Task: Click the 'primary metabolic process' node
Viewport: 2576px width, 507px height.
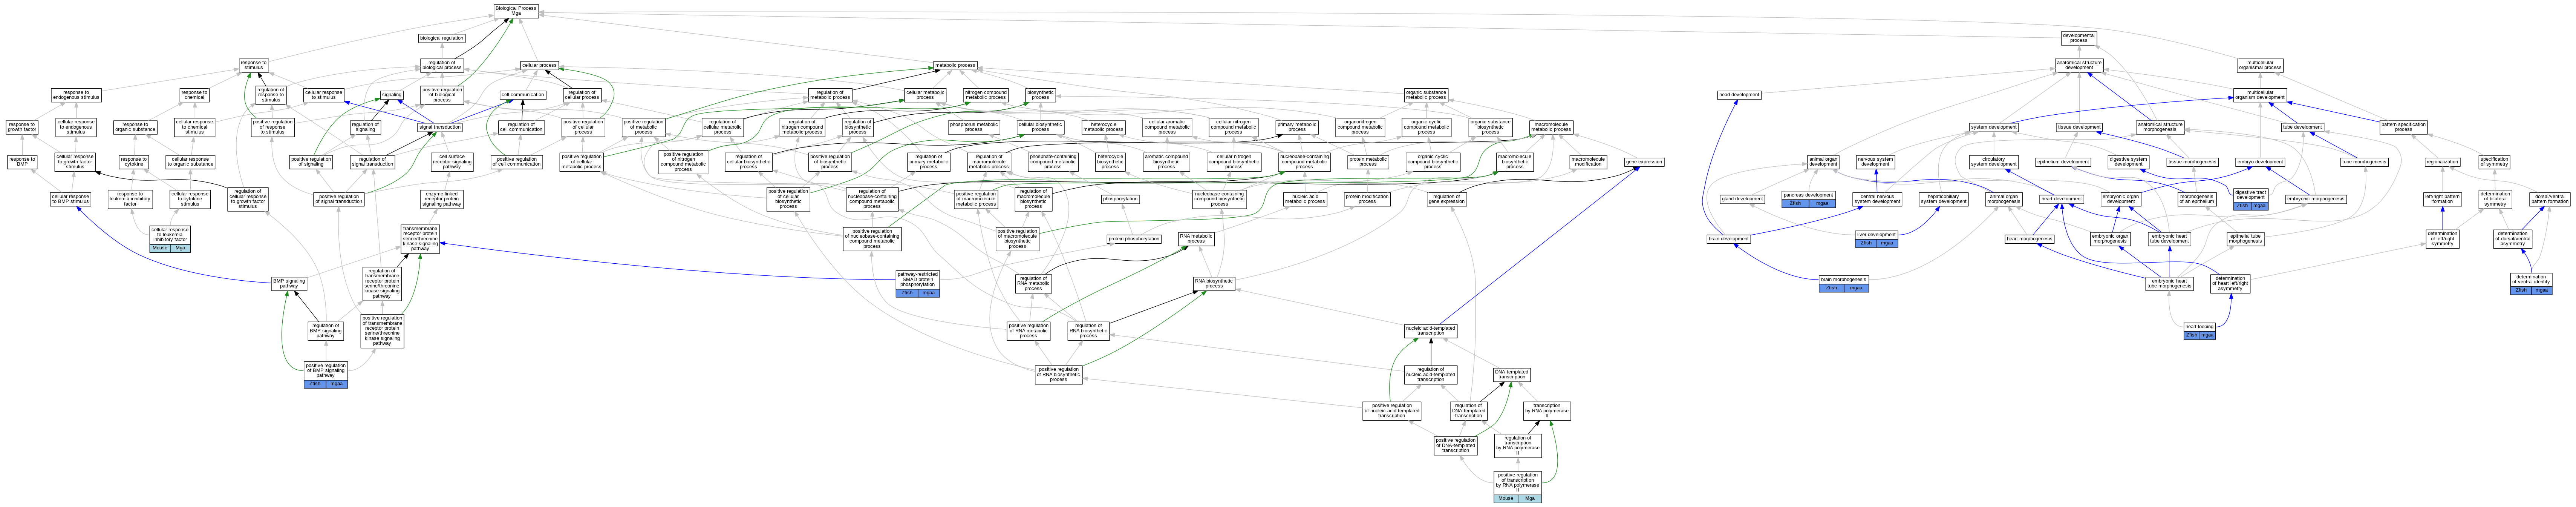Action: 1297,127
